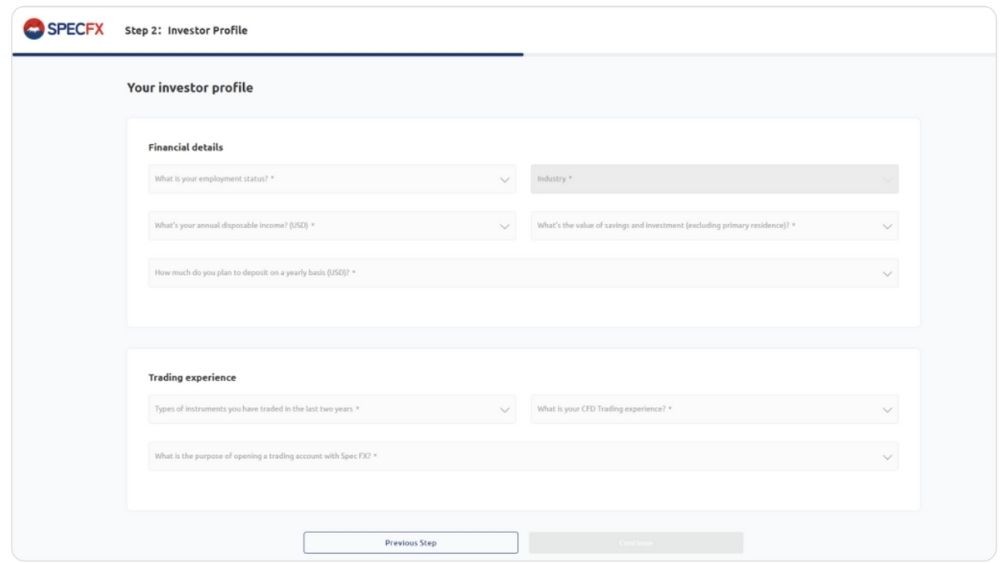Expand types of instruments traded dropdown
1000x563 pixels.
320,409
